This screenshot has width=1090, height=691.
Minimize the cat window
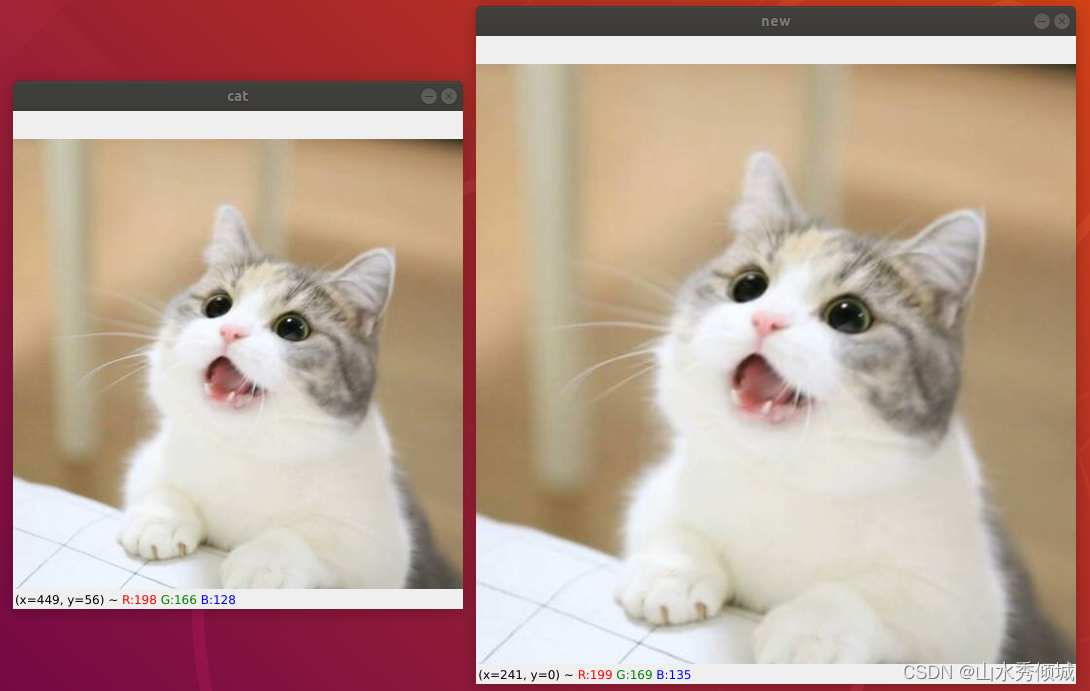pyautogui.click(x=429, y=96)
